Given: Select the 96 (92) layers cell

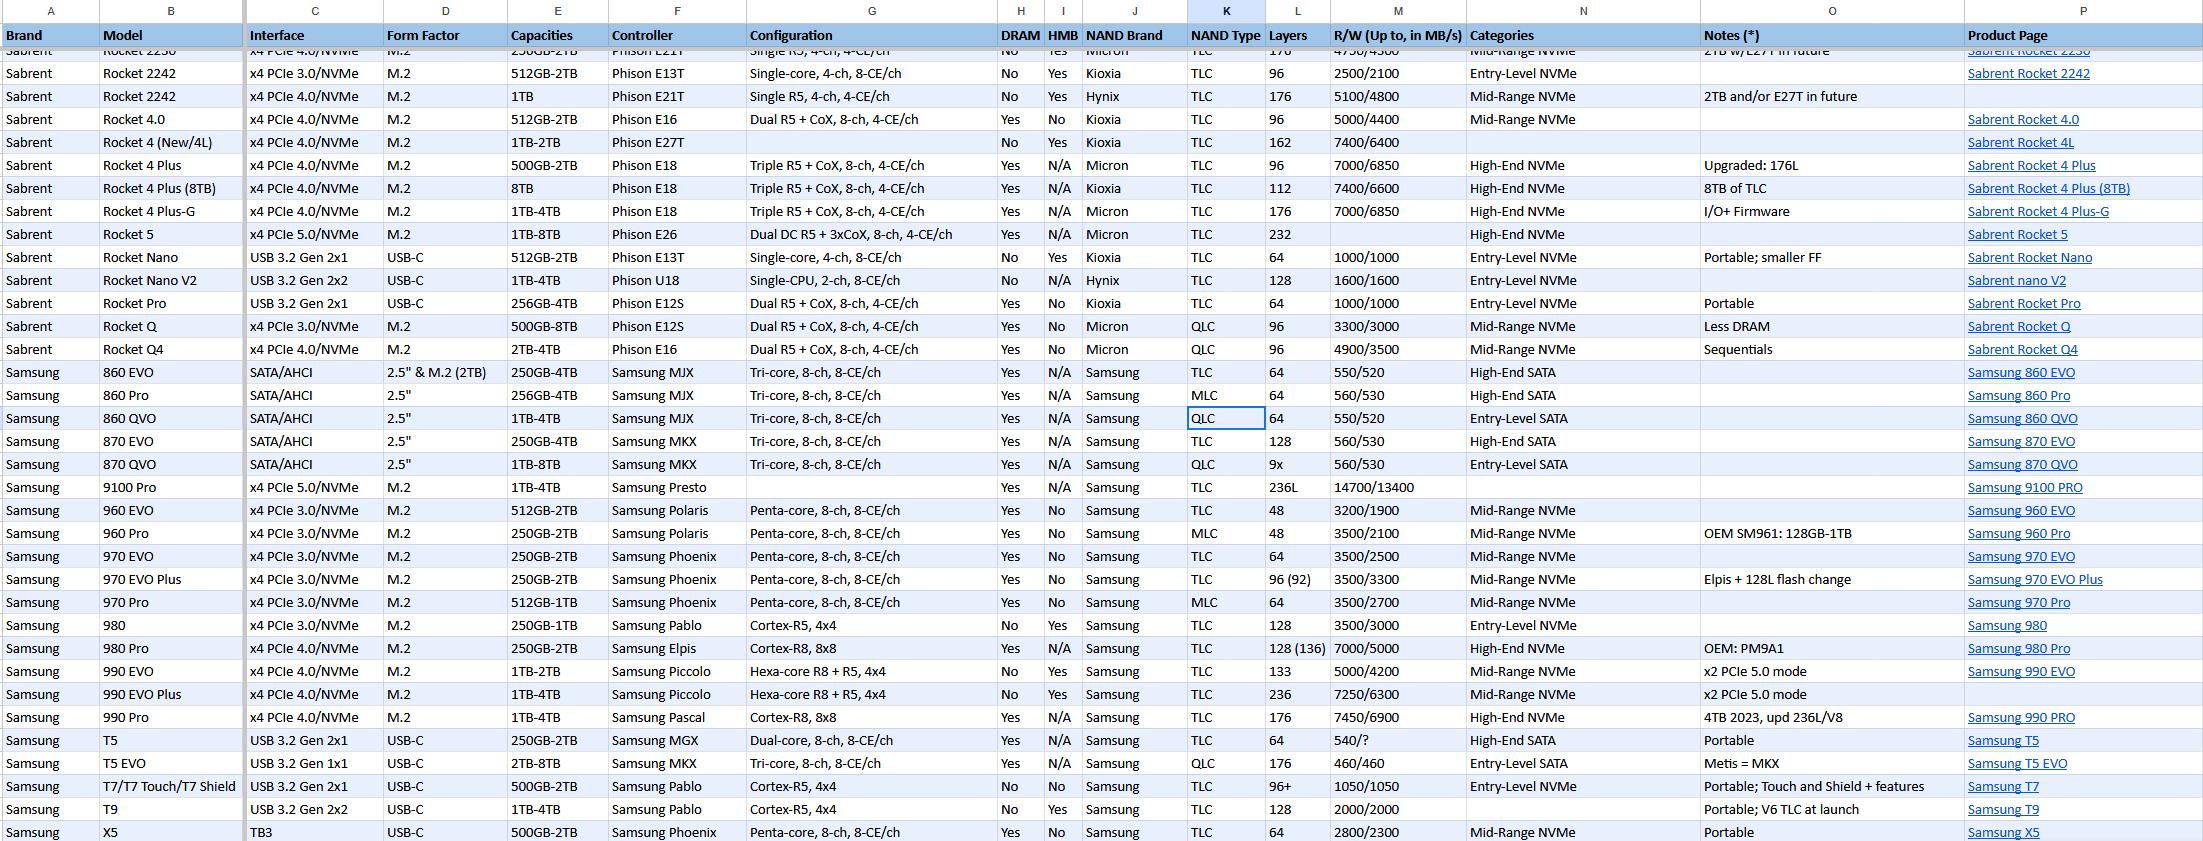Looking at the screenshot, I should [1298, 579].
